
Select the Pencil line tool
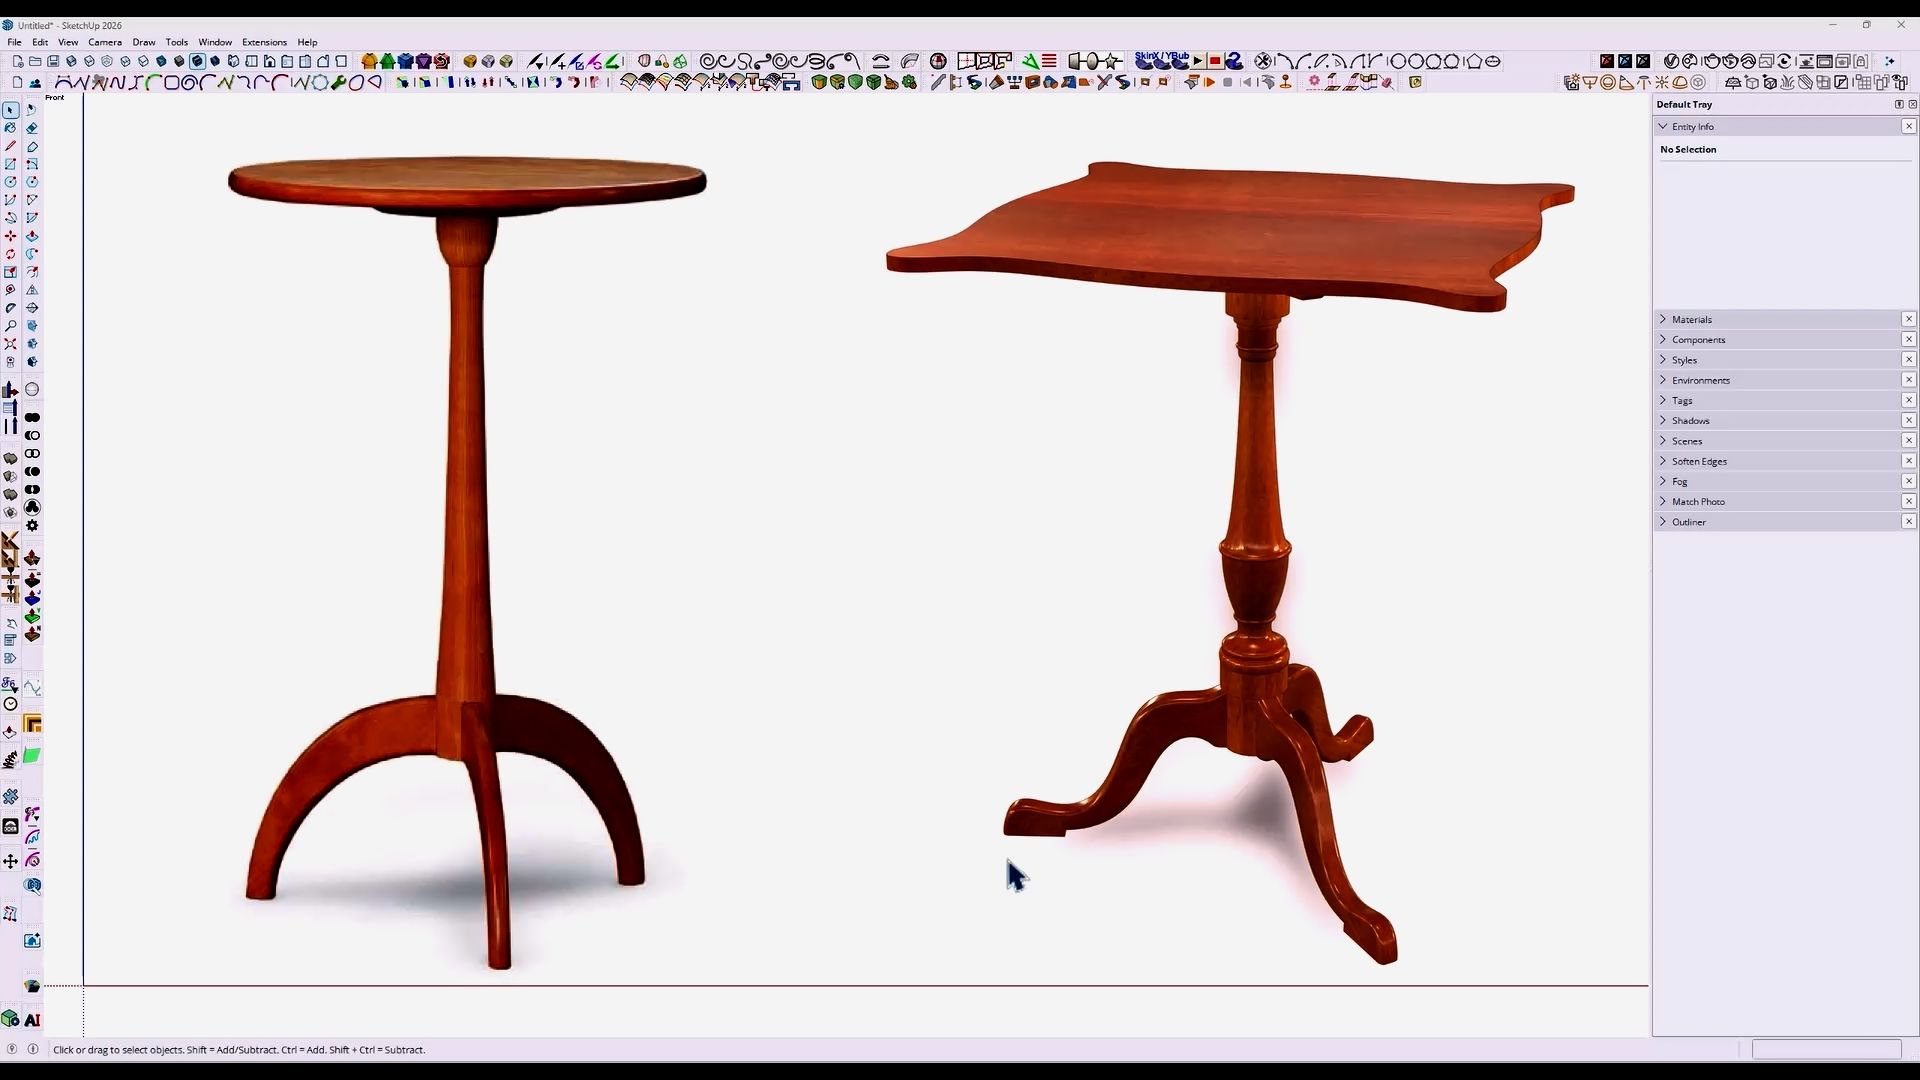click(11, 146)
